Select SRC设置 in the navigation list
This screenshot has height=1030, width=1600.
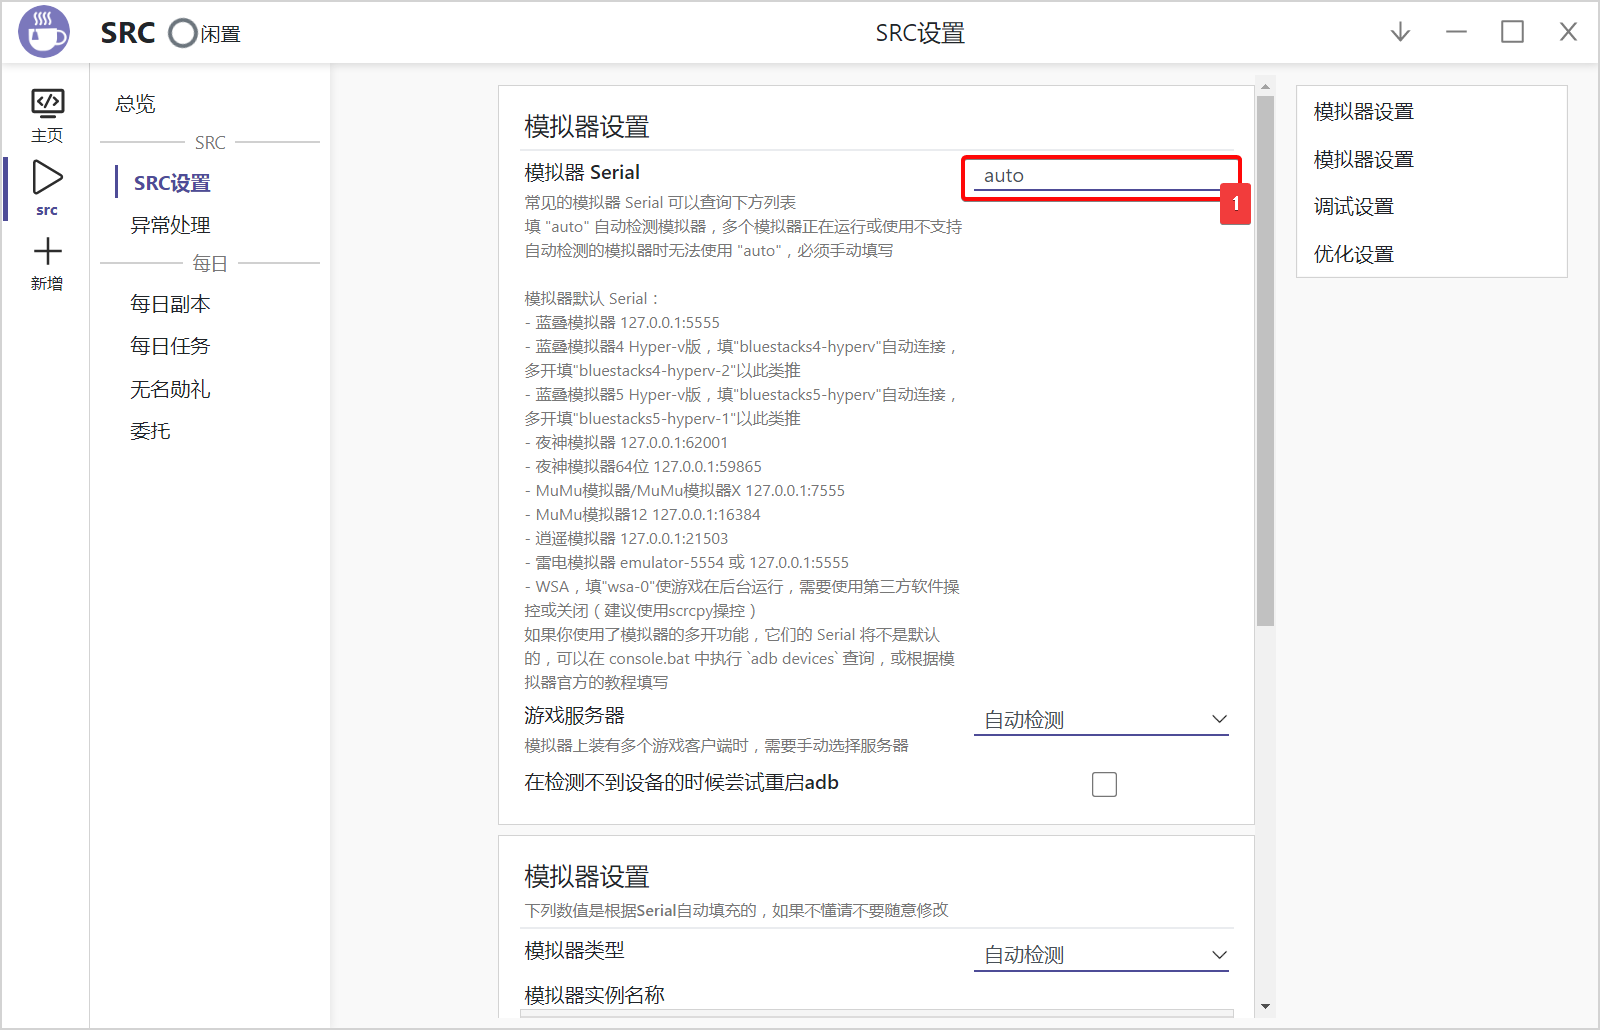click(172, 183)
